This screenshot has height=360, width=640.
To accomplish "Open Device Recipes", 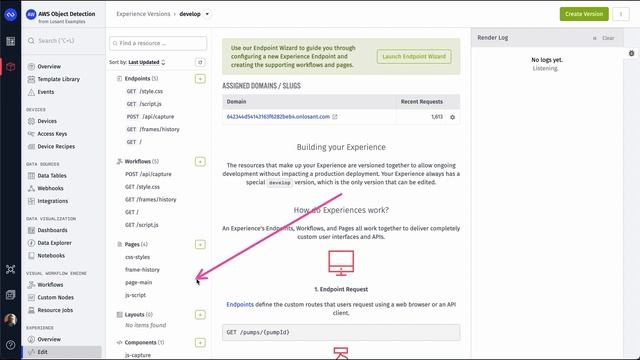I will point(56,146).
